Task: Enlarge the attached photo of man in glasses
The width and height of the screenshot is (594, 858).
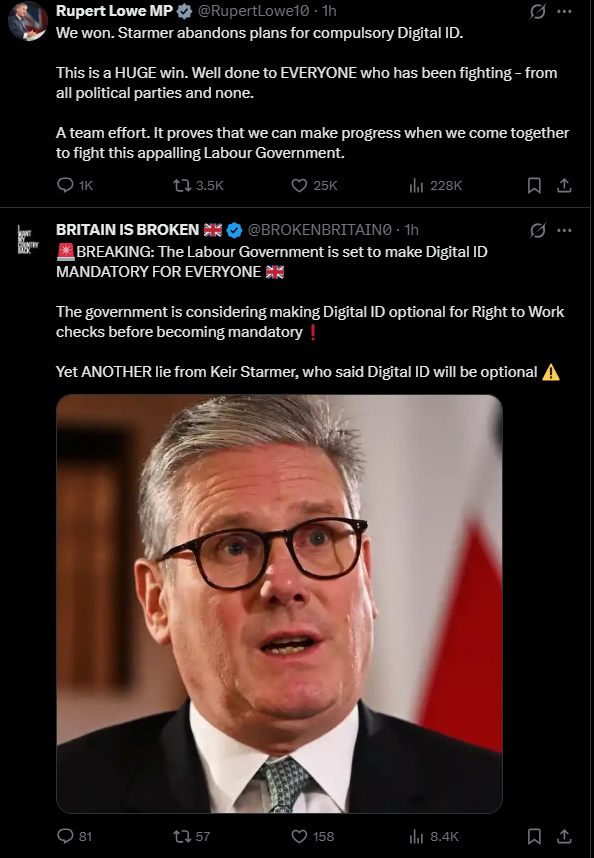Action: click(279, 604)
